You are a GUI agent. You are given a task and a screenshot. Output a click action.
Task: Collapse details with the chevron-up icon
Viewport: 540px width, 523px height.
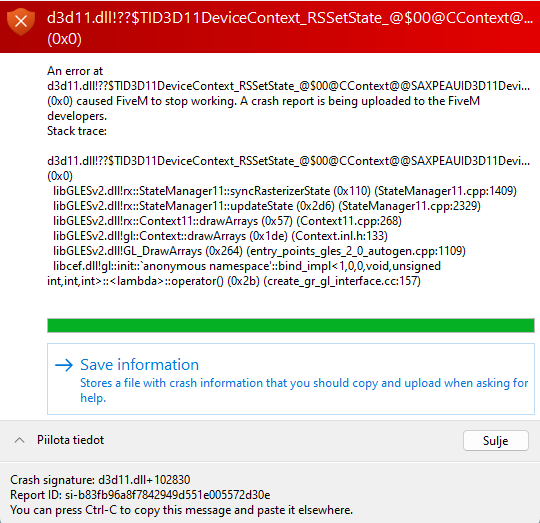[x=20, y=440]
